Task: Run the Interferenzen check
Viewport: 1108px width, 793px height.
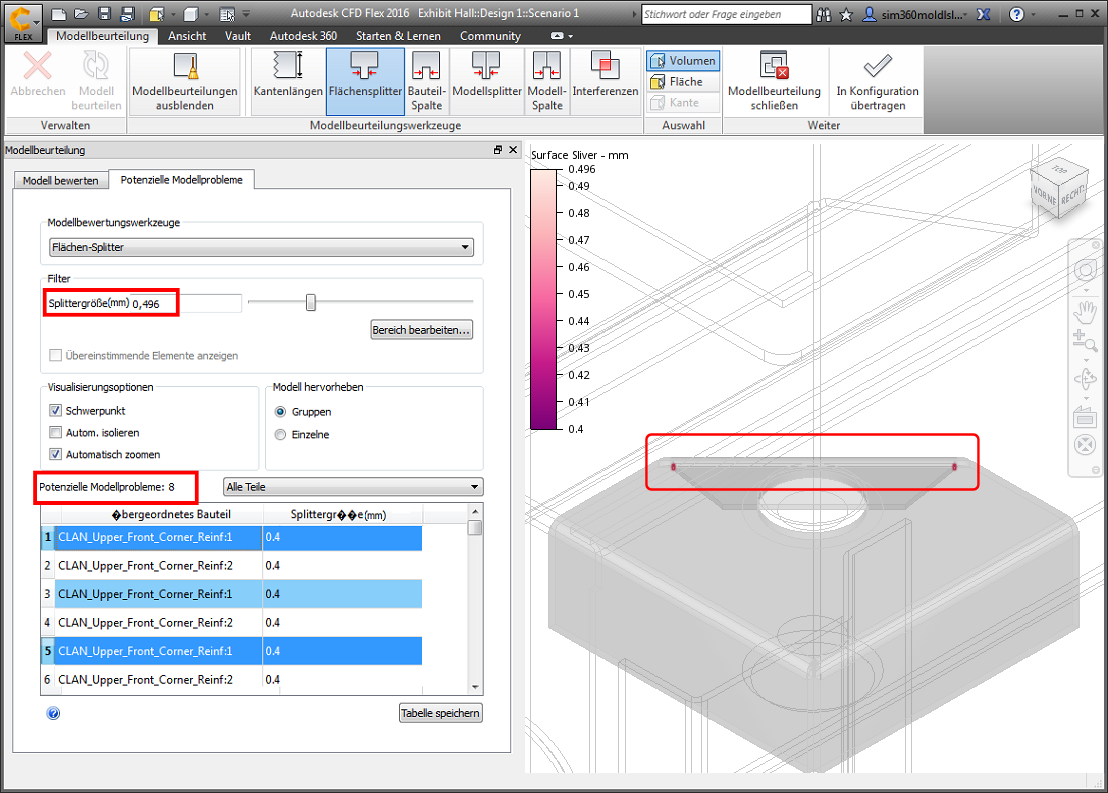Action: tap(605, 81)
